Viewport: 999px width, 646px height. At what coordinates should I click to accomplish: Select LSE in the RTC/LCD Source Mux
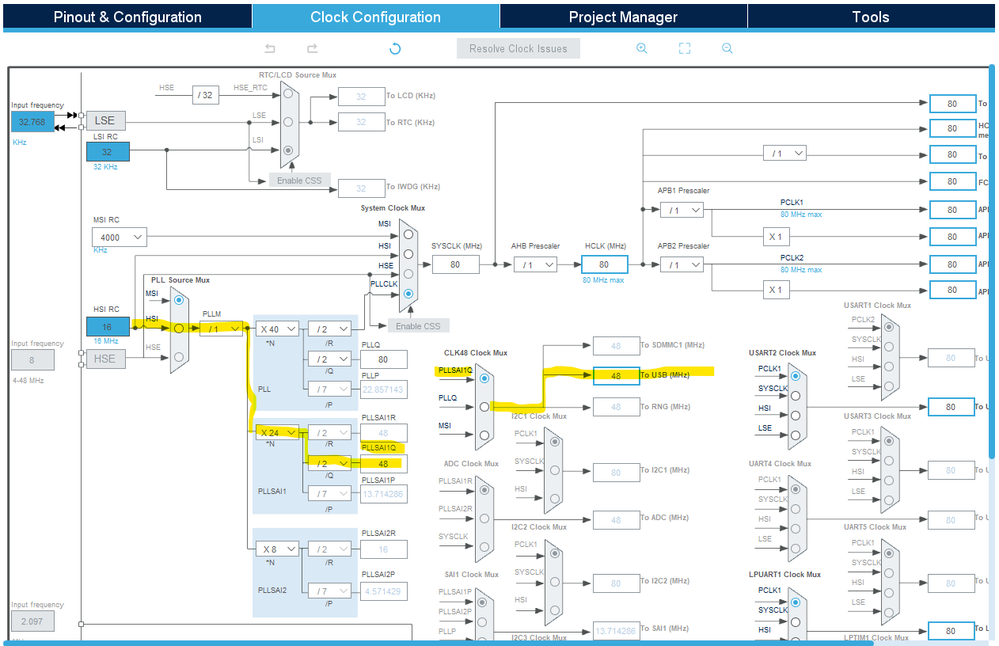(x=289, y=122)
